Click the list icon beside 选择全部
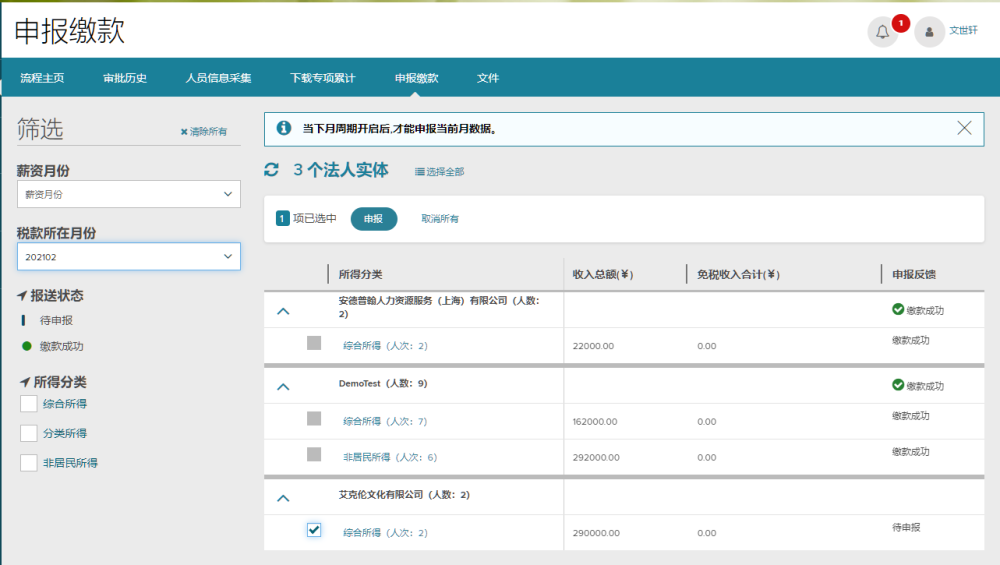Image resolution: width=1000 pixels, height=565 pixels. (x=420, y=172)
